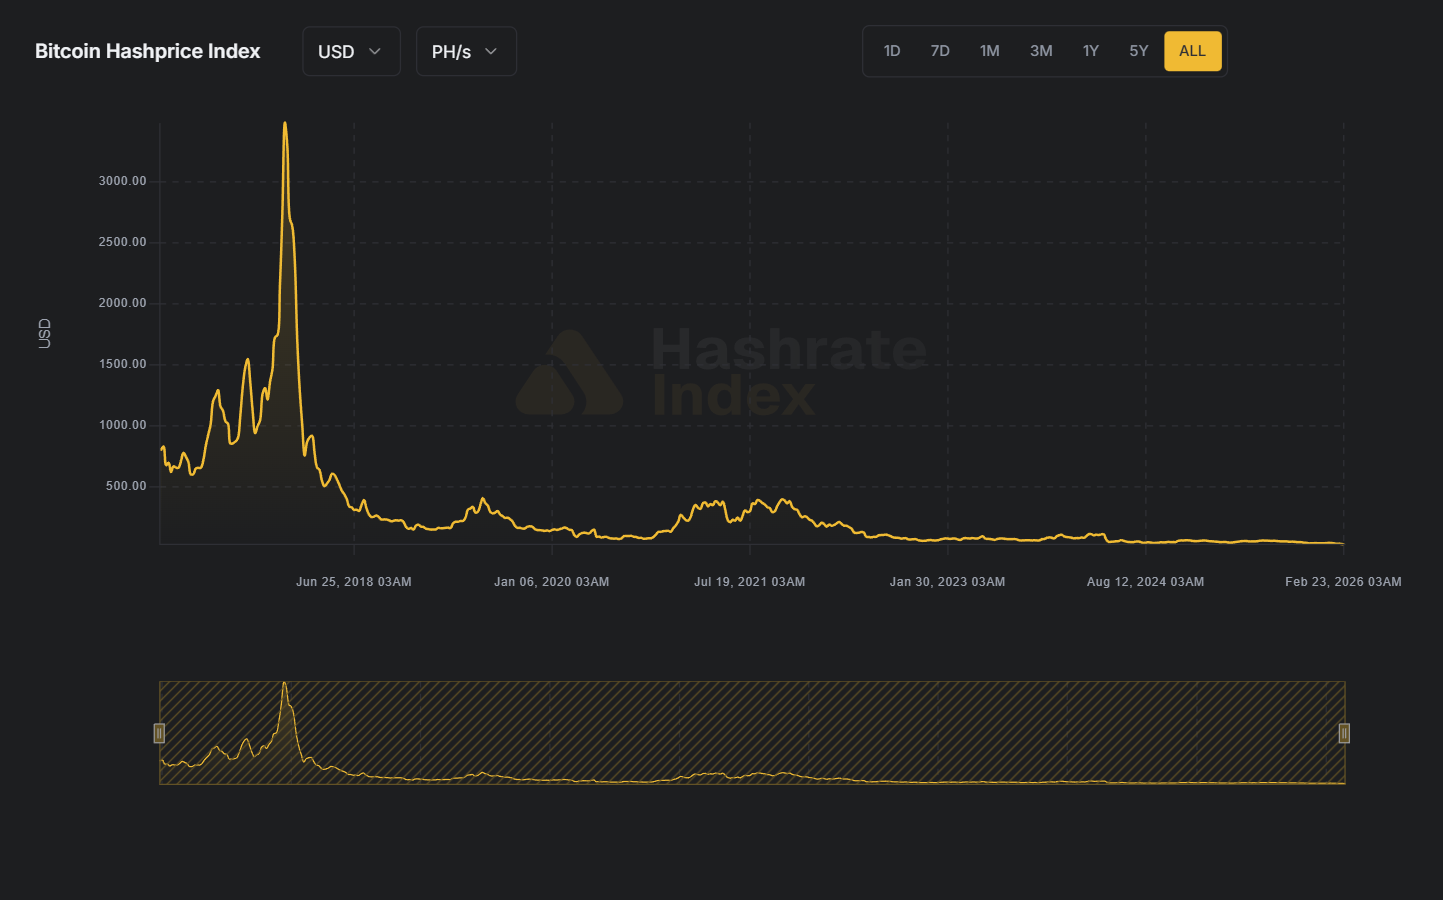
Task: Open the PH/s unit dropdown
Action: click(466, 51)
